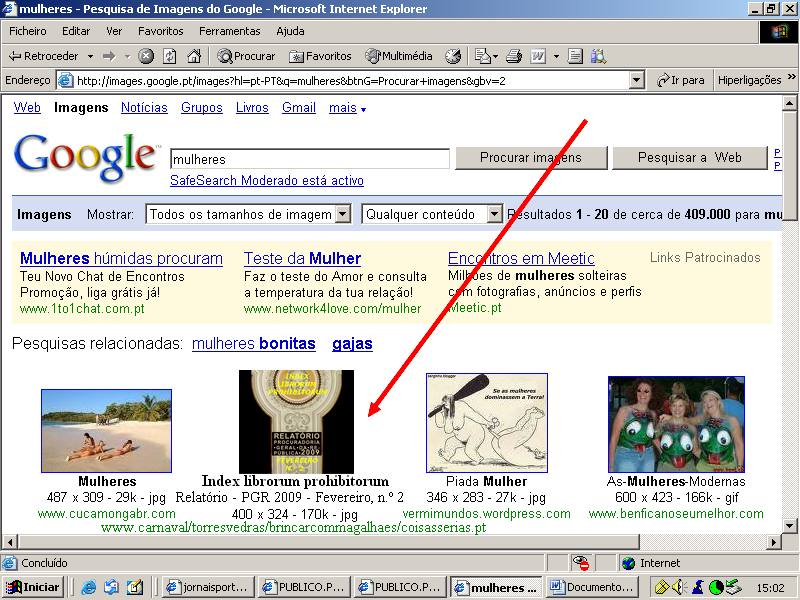The image size is (800, 600).
Task: Refresh the page with the refresh icon
Action: point(169,56)
